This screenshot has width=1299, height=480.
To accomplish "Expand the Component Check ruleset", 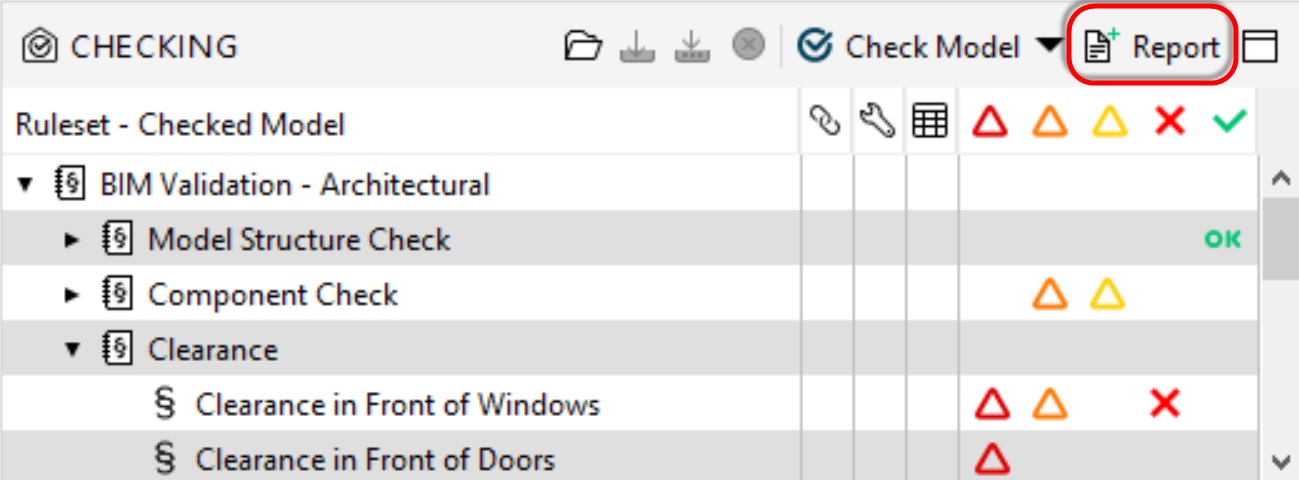I will [72, 295].
